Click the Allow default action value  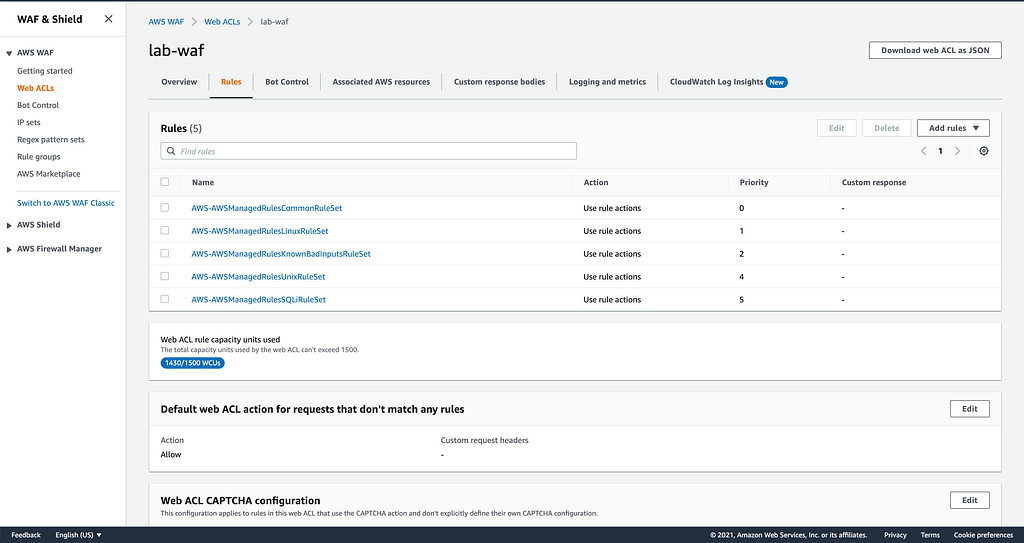tap(171, 454)
